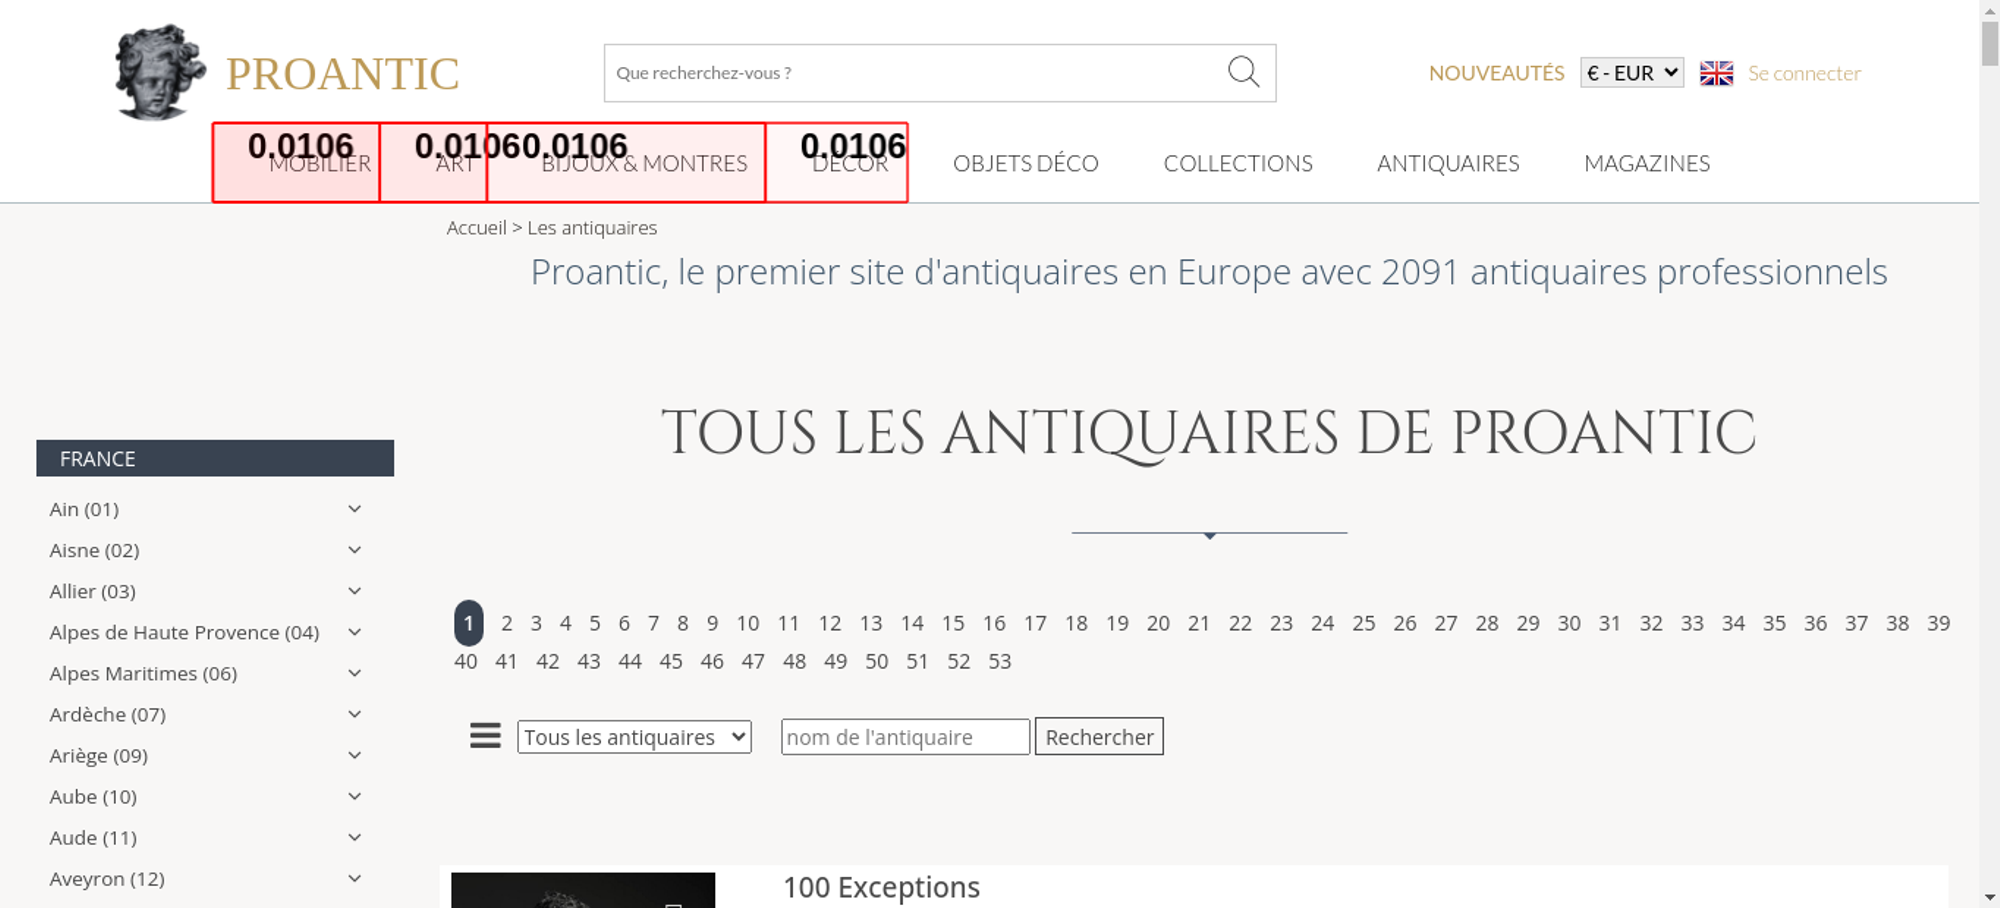Screen dimensions: 2000x908
Task: Open the COLLECTIONS menu item
Action: pyautogui.click(x=1237, y=163)
